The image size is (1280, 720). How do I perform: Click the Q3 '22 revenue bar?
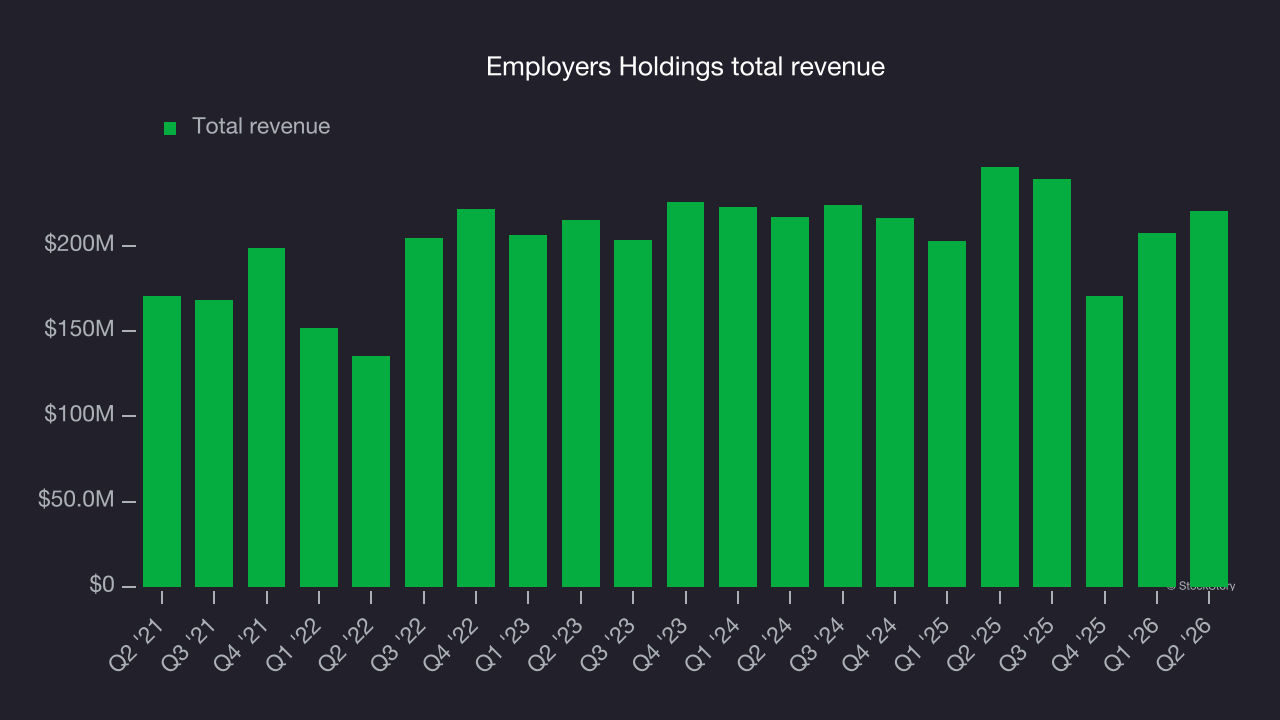click(424, 412)
